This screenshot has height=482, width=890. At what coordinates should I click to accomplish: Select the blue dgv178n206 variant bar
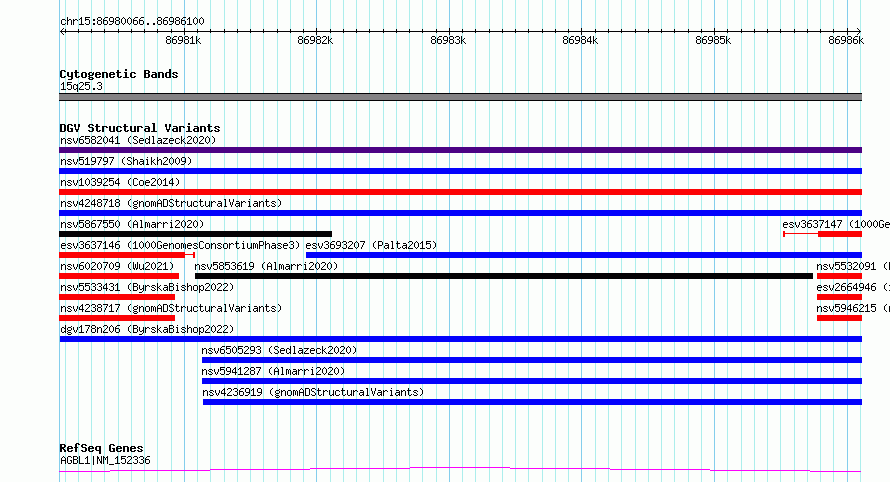click(x=460, y=339)
